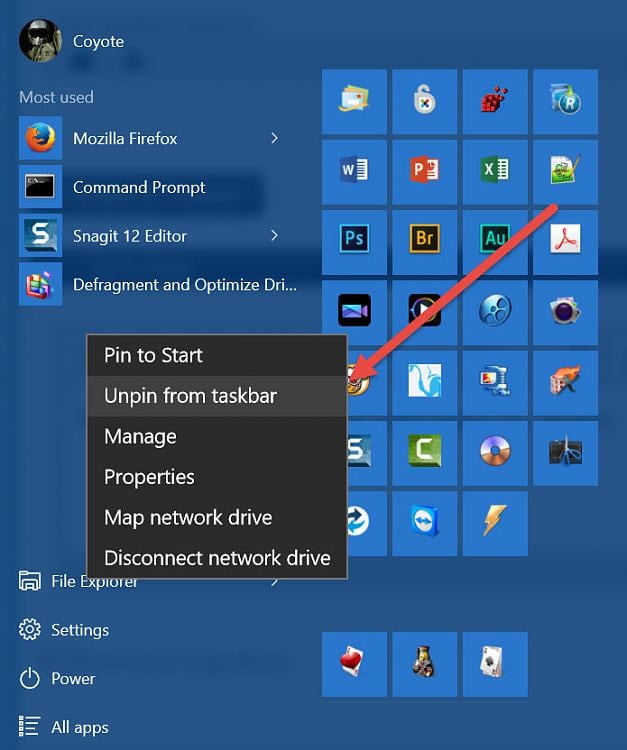The width and height of the screenshot is (627, 750).
Task: Launch the TeamViewer tile
Action: coord(424,523)
